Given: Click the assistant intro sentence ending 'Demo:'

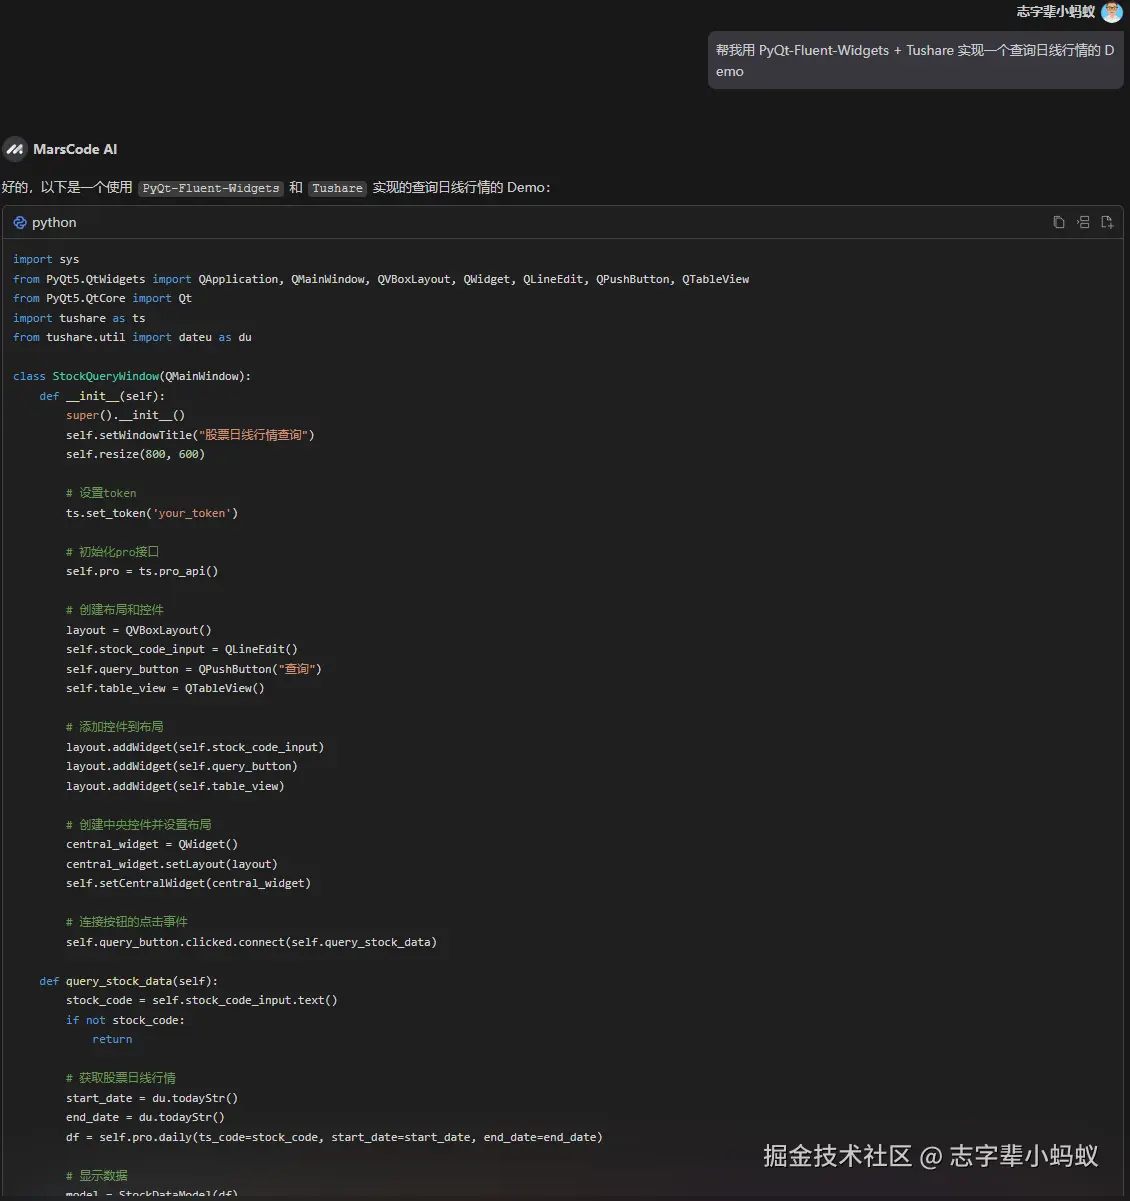Looking at the screenshot, I should pyautogui.click(x=276, y=187).
